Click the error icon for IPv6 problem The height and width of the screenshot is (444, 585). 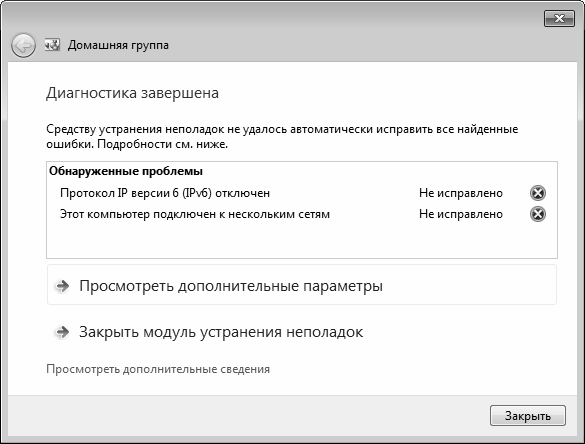point(538,193)
